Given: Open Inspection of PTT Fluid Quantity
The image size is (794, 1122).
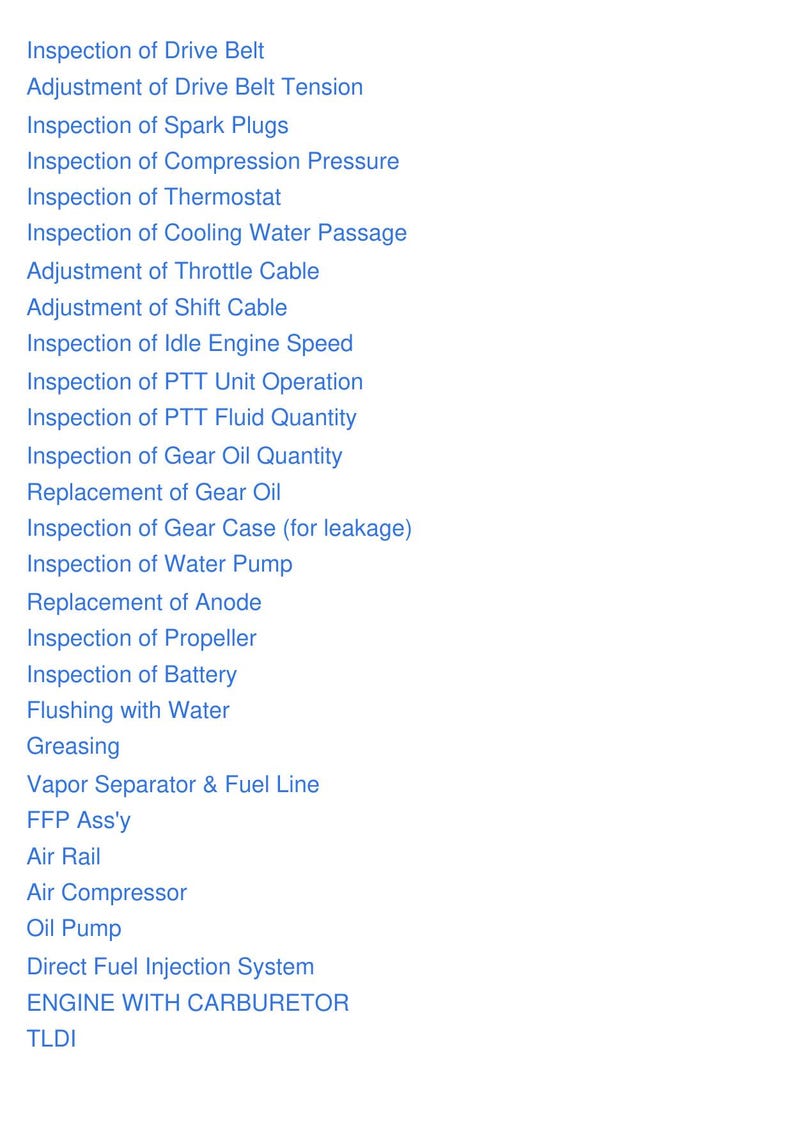Looking at the screenshot, I should [192, 418].
